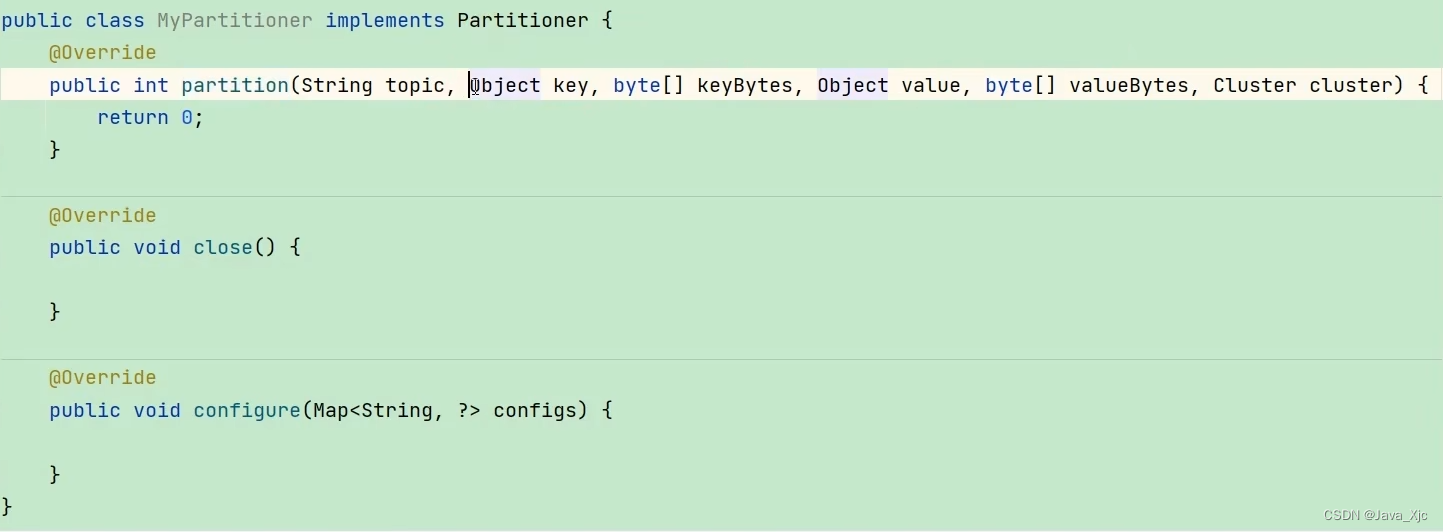Click the valueBytes parameter name

coord(1129,85)
